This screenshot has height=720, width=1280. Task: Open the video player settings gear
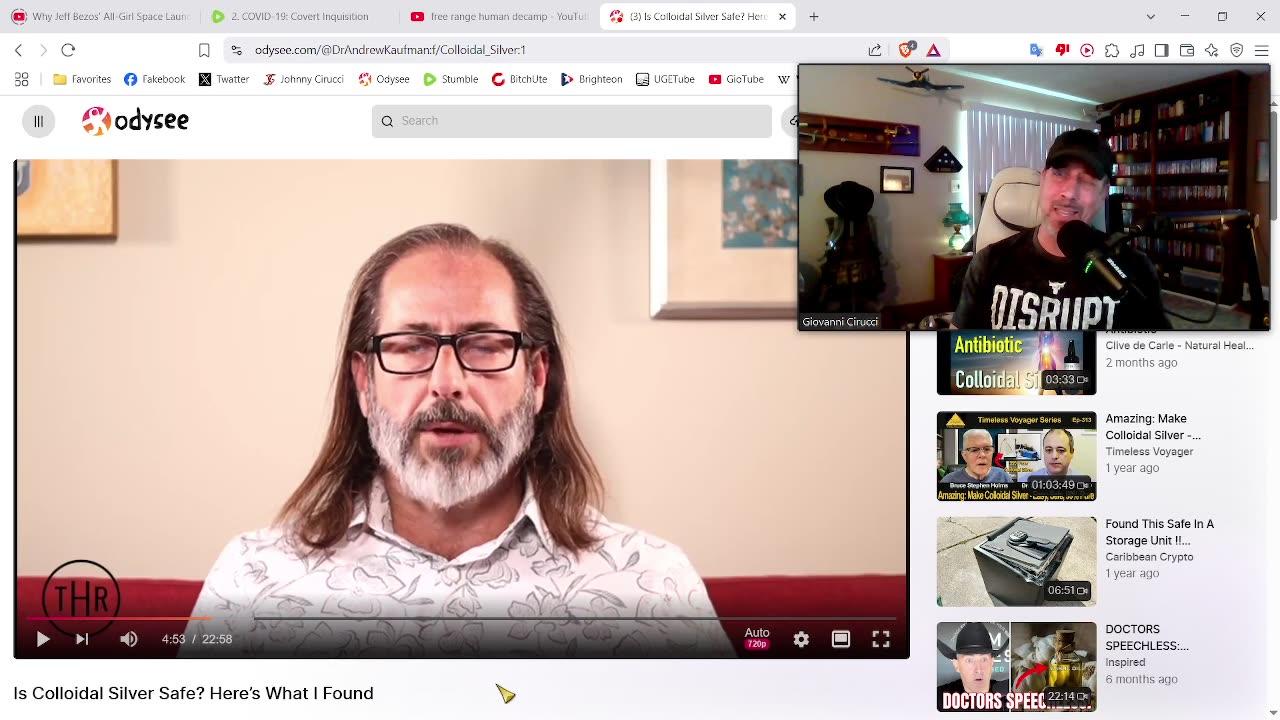point(801,639)
